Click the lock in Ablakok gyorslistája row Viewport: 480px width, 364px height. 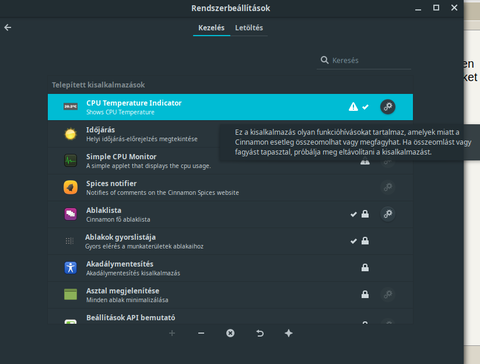[x=365, y=241]
